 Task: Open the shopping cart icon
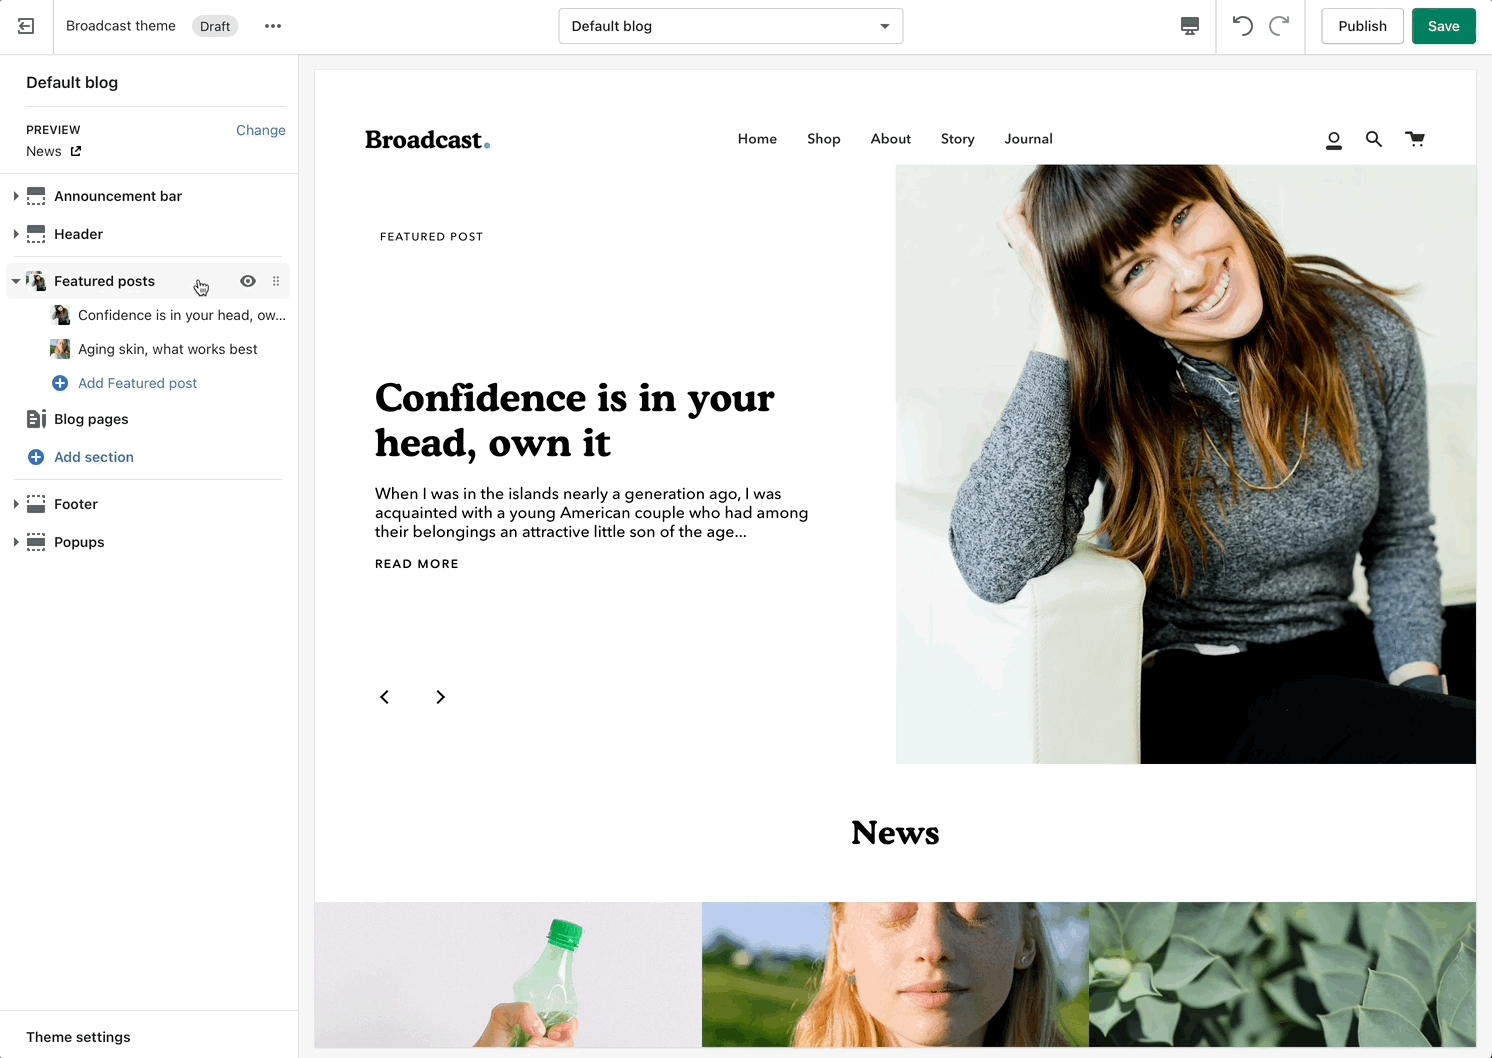coord(1415,139)
